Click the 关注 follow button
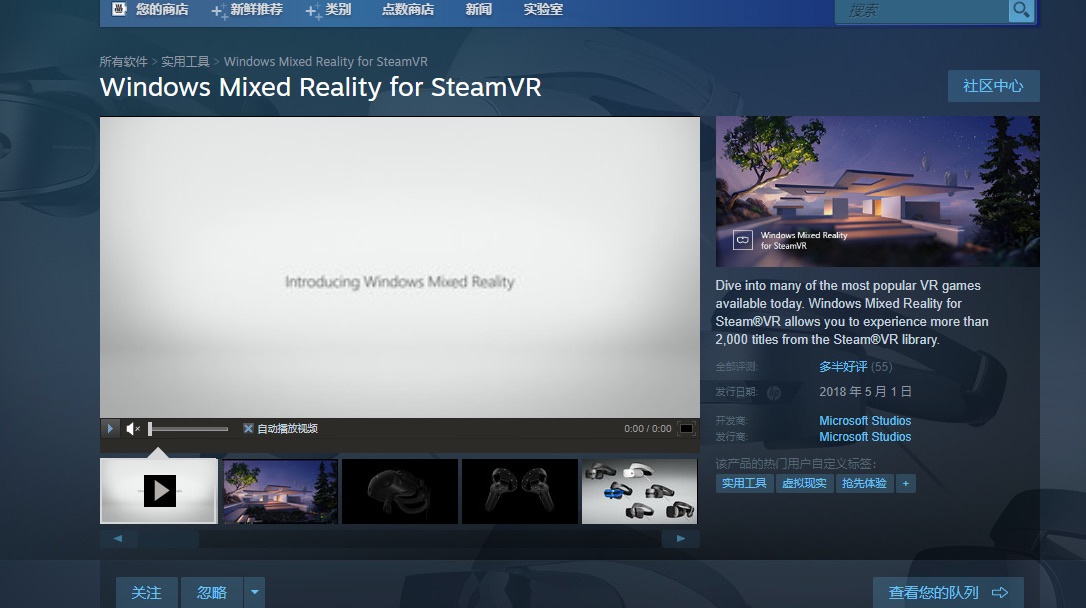Viewport: 1086px width, 608px height. tap(146, 592)
